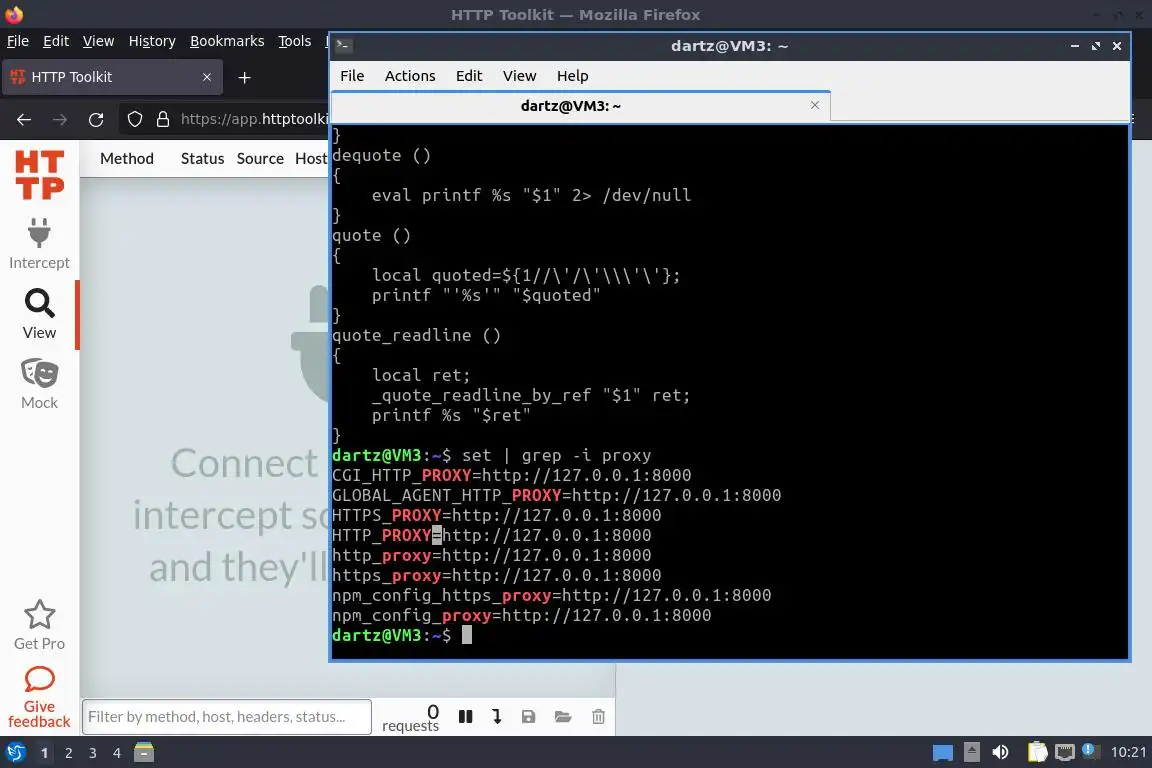Sort requests by the Status column
This screenshot has height=768, width=1152.
pyautogui.click(x=202, y=159)
